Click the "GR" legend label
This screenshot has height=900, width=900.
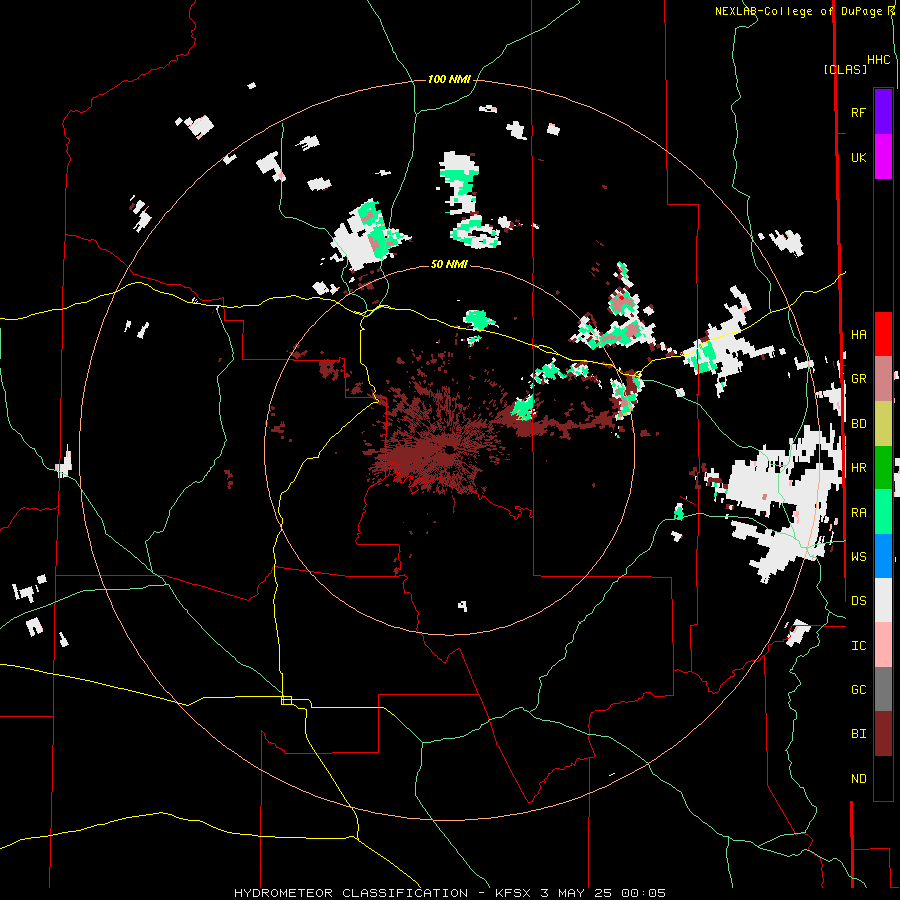click(x=858, y=379)
